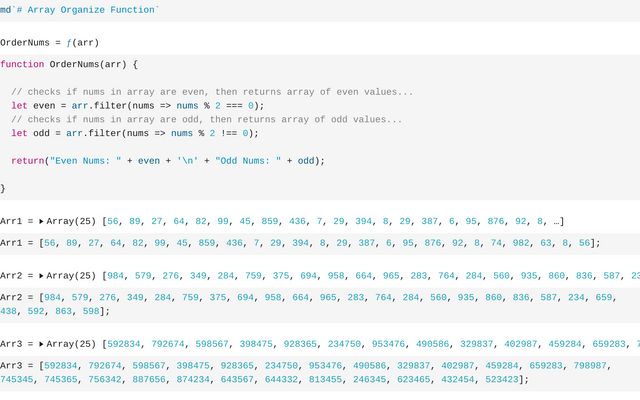Image resolution: width=640 pixels, height=400 pixels.
Task: Click the markdown cell with Array Organize Function
Action: coord(80,9)
